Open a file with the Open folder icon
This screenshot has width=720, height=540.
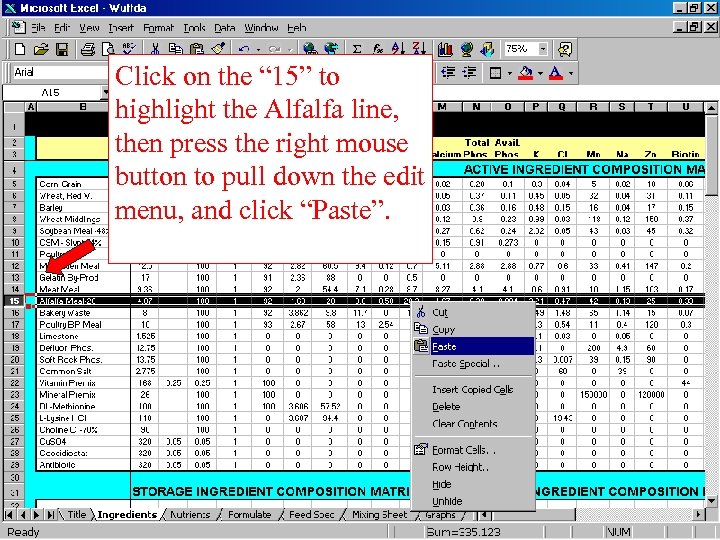coord(41,49)
